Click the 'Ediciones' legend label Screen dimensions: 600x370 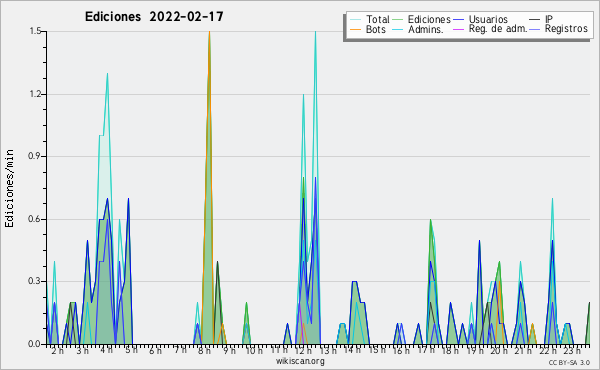point(429,19)
